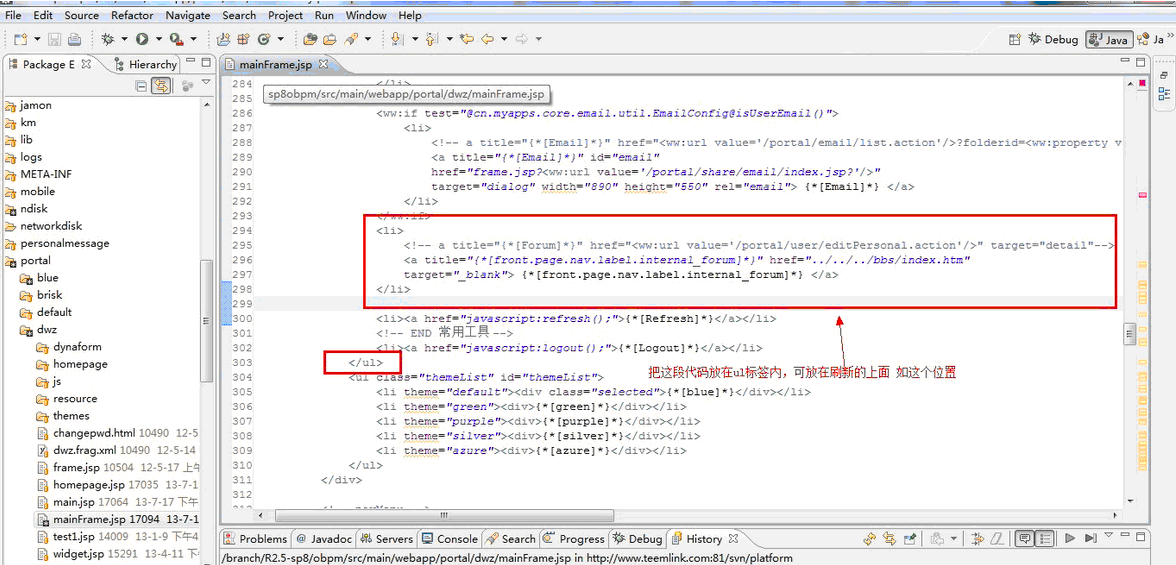Click the Open Type icon
This screenshot has height=565, width=1176.
[310, 39]
